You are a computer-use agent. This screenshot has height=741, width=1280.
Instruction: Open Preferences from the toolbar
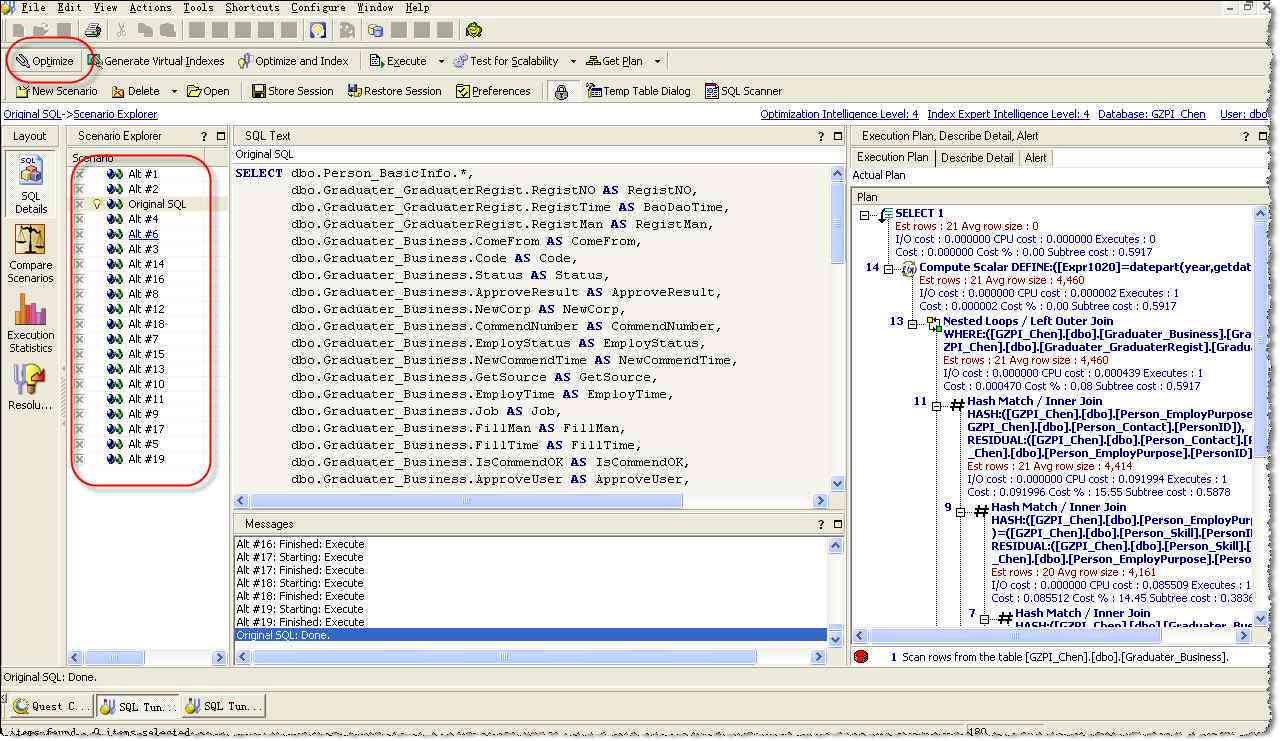pyautogui.click(x=493, y=91)
